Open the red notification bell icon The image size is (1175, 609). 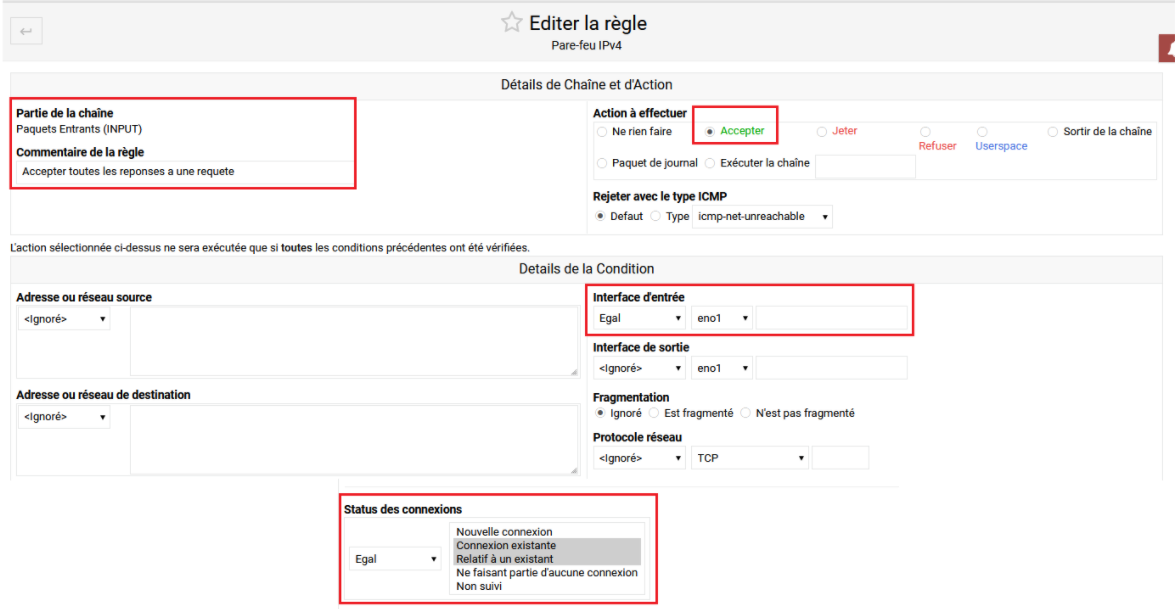coord(1169,46)
